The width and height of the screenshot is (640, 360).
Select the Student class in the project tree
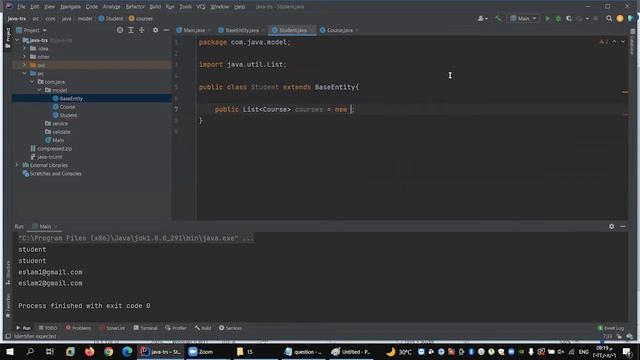tap(68, 115)
